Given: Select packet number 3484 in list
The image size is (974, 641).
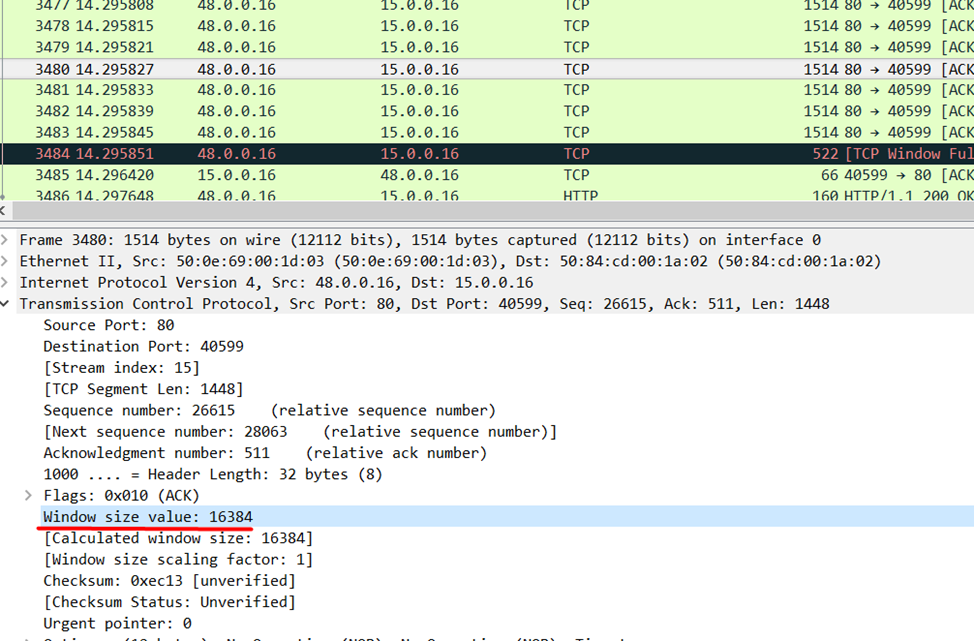Looking at the screenshot, I should (x=300, y=154).
